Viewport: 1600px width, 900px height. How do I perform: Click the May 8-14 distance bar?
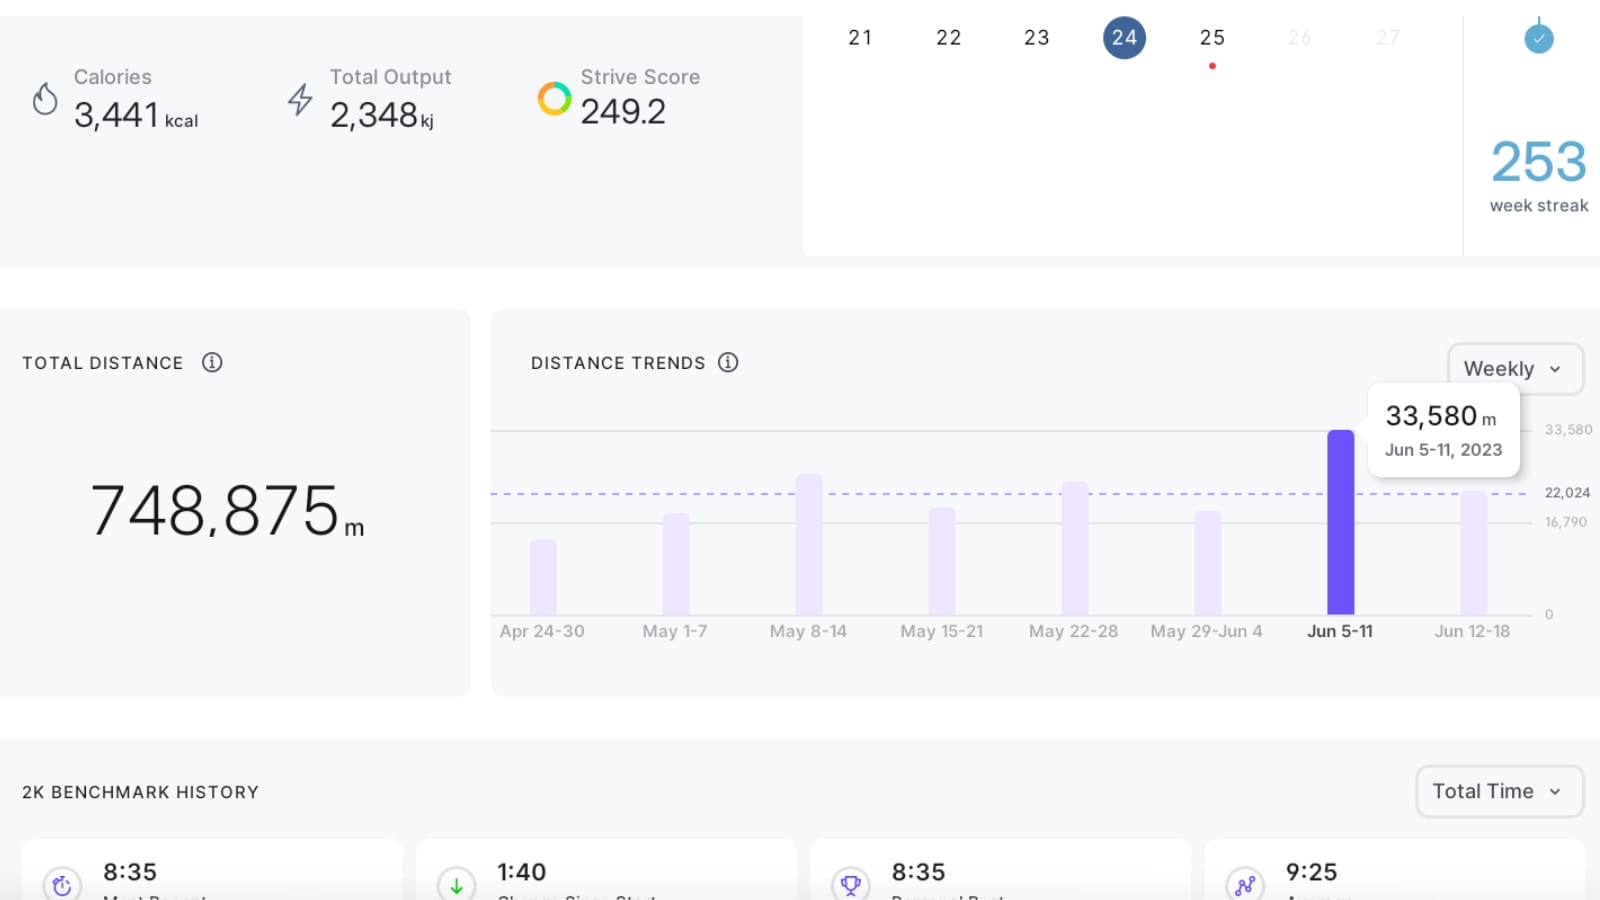(x=808, y=545)
